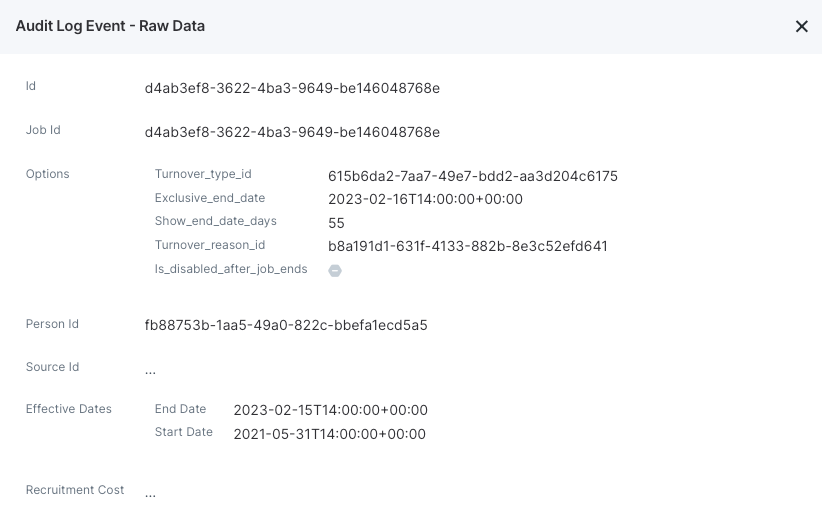Click the Is_disabled_after_job_ends label
This screenshot has width=822, height=523.
pyautogui.click(x=231, y=269)
